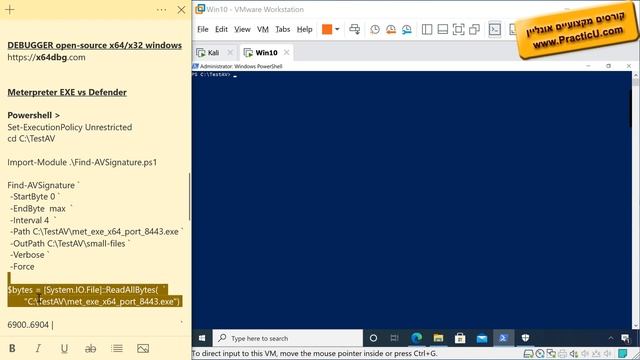Open the VM menu
640x360 pixels.
pyautogui.click(x=263, y=29)
